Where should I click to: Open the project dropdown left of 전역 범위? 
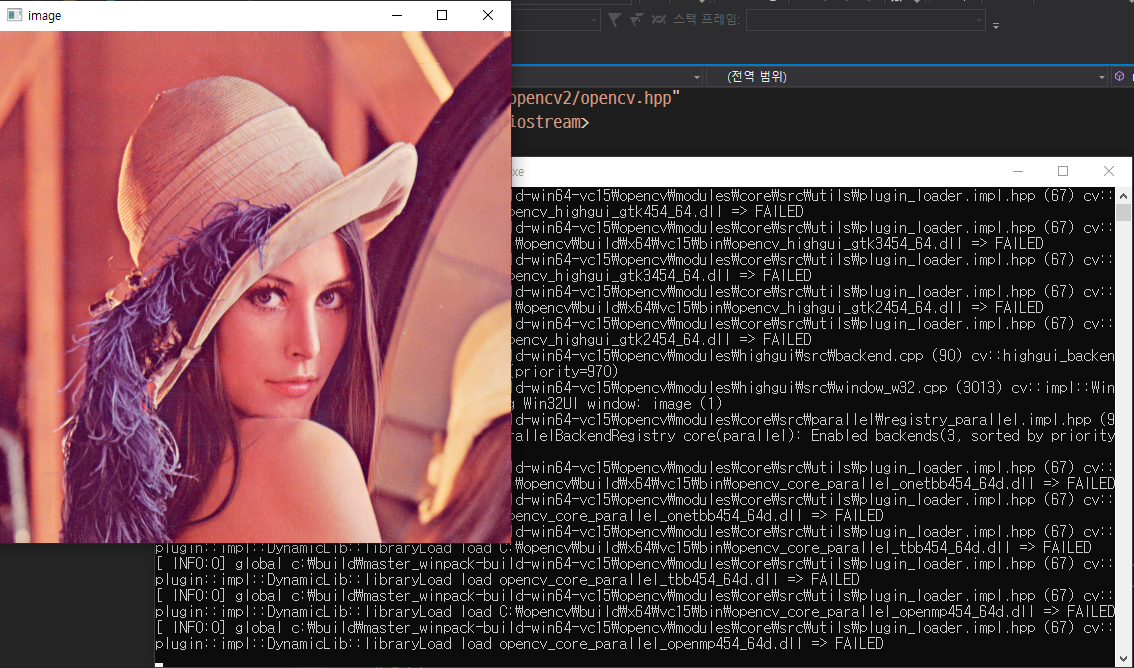607,76
